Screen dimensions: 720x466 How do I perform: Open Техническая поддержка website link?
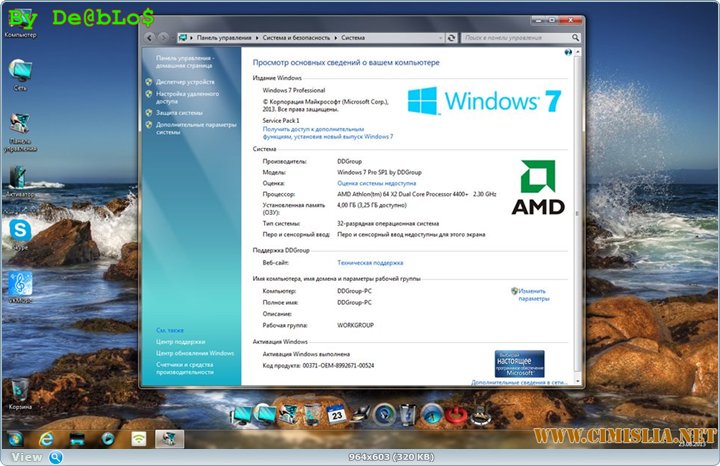click(371, 262)
